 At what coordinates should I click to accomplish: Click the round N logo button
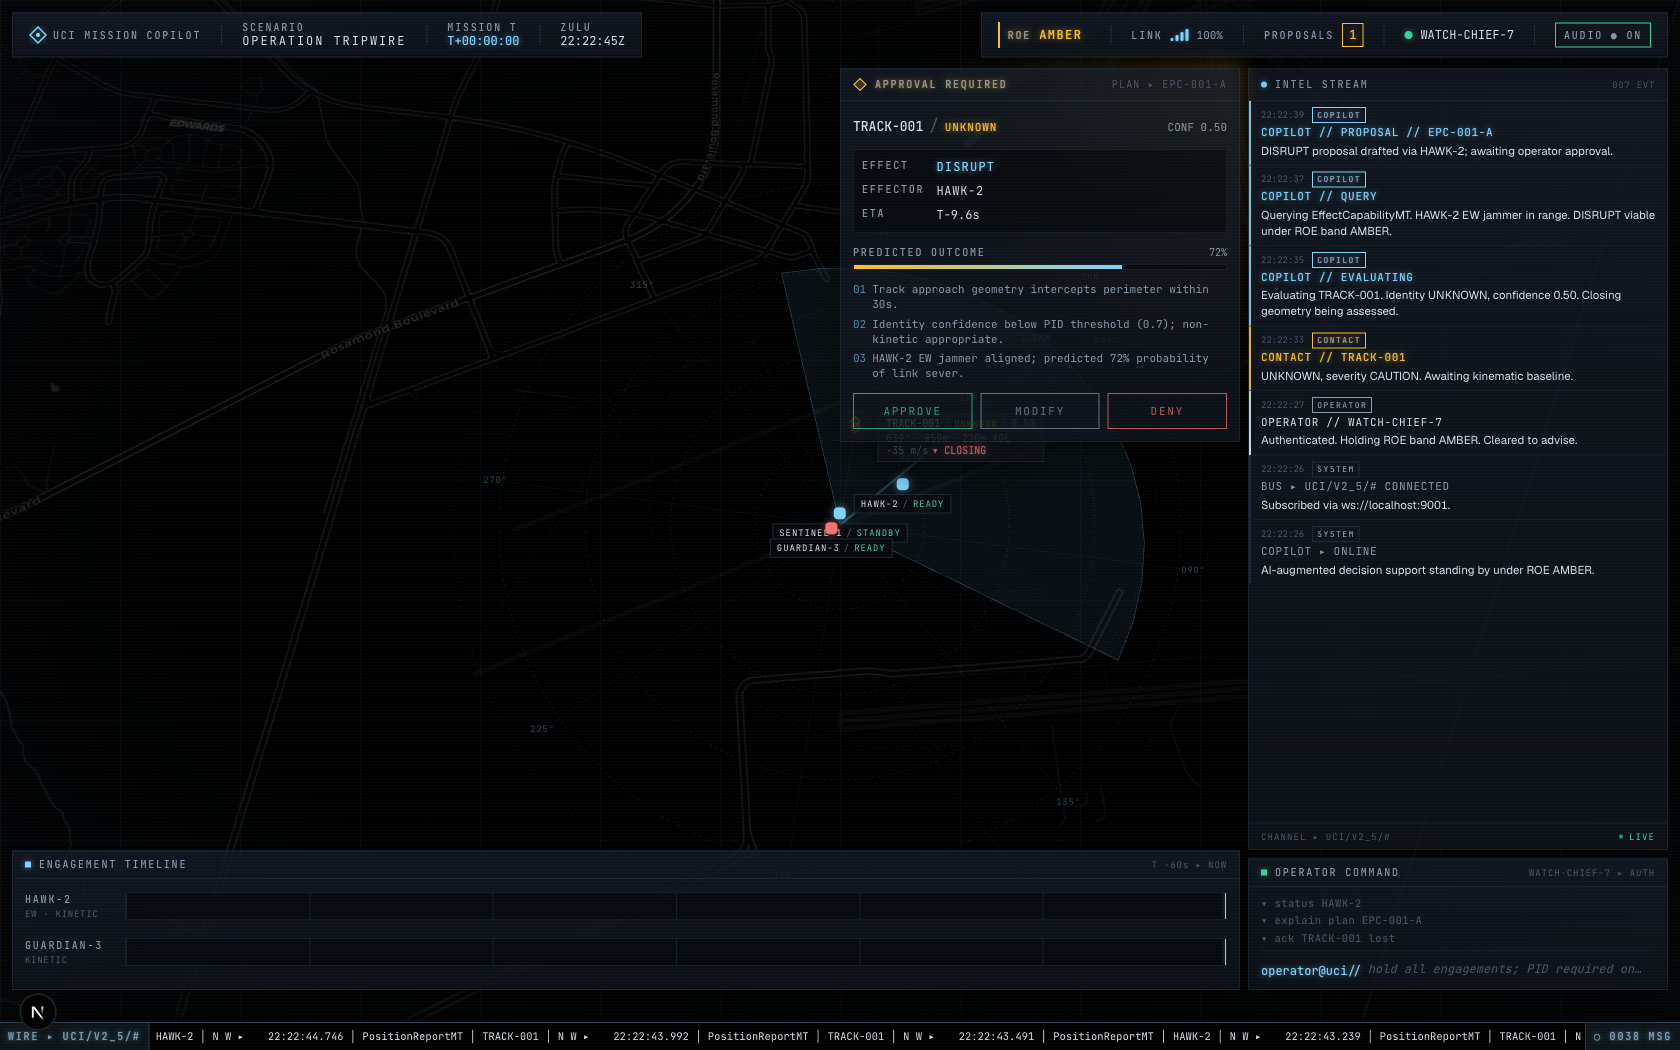(38, 1012)
